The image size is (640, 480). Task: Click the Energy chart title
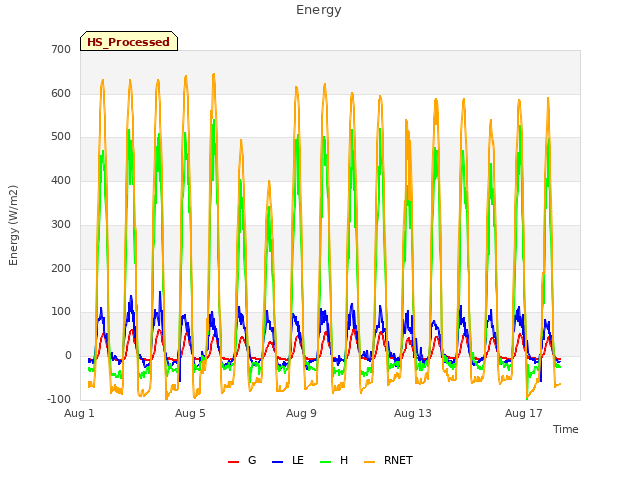319,9
